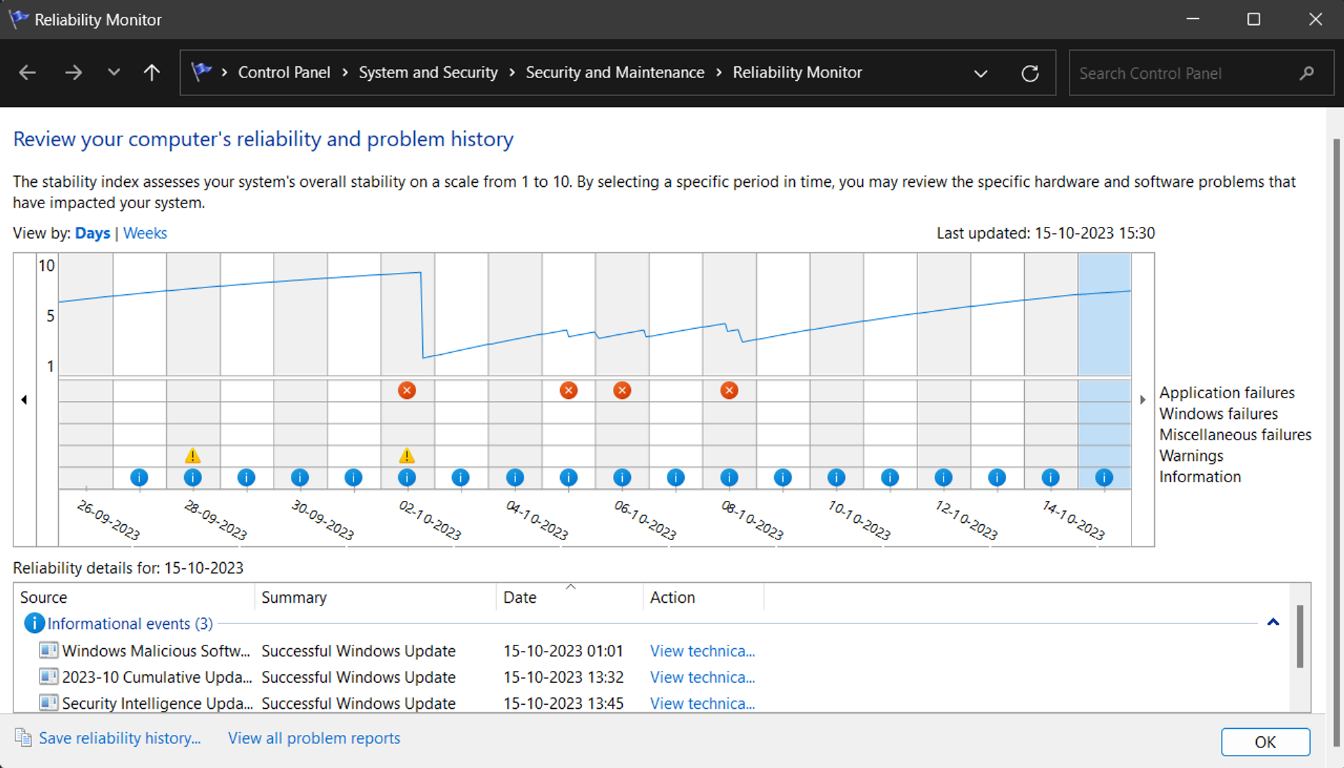Expand the chevron before Control Panel
Image resolution: width=1344 pixels, height=768 pixels.
[224, 73]
